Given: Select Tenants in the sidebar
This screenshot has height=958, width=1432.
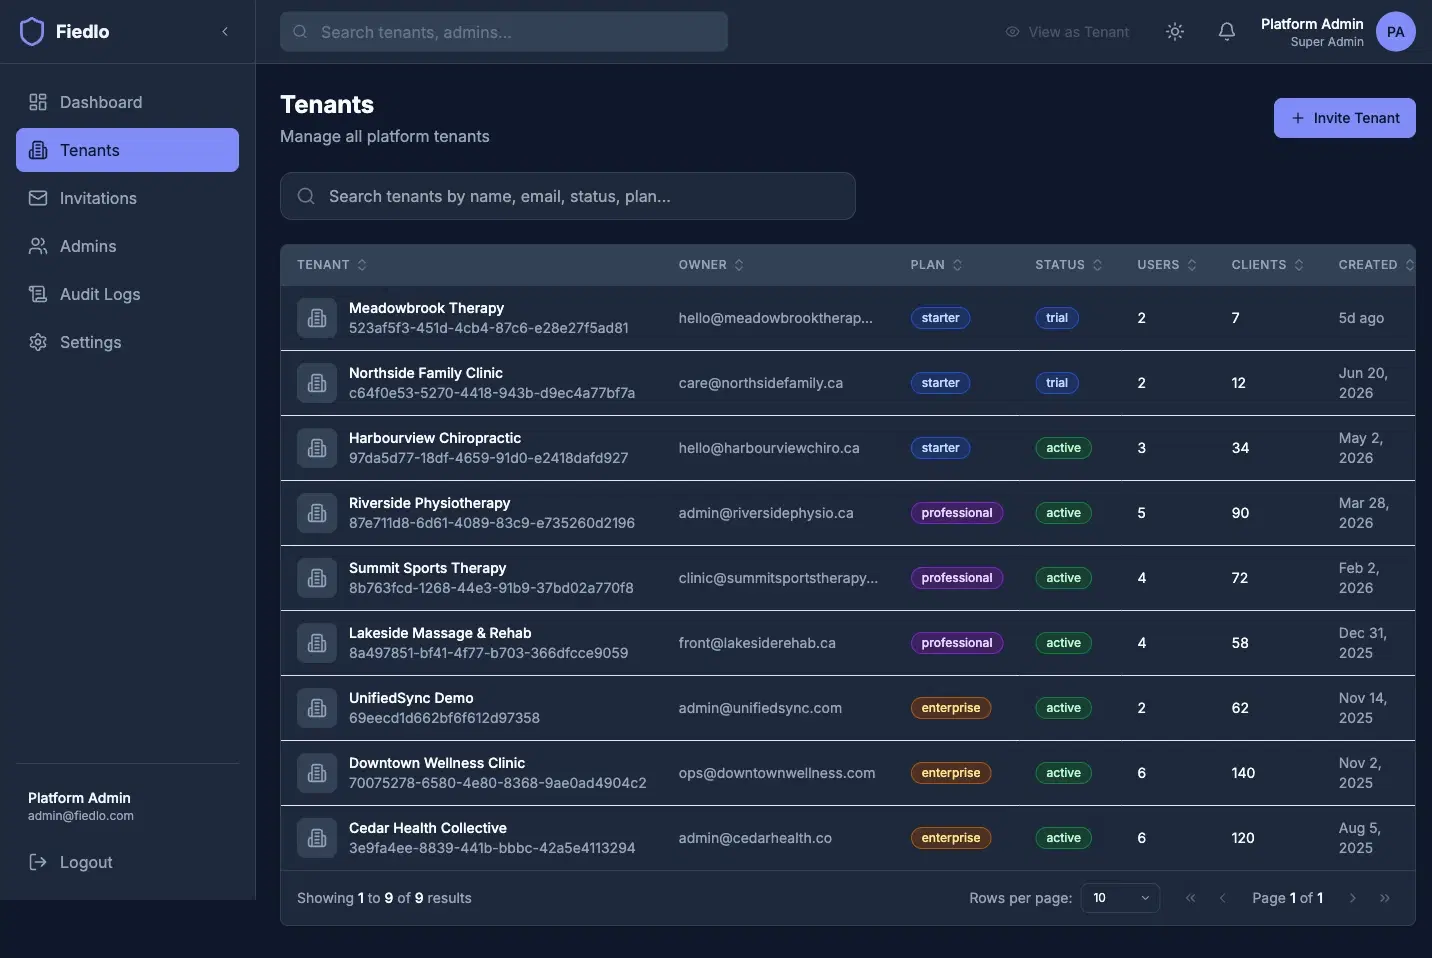Looking at the screenshot, I should pos(127,150).
